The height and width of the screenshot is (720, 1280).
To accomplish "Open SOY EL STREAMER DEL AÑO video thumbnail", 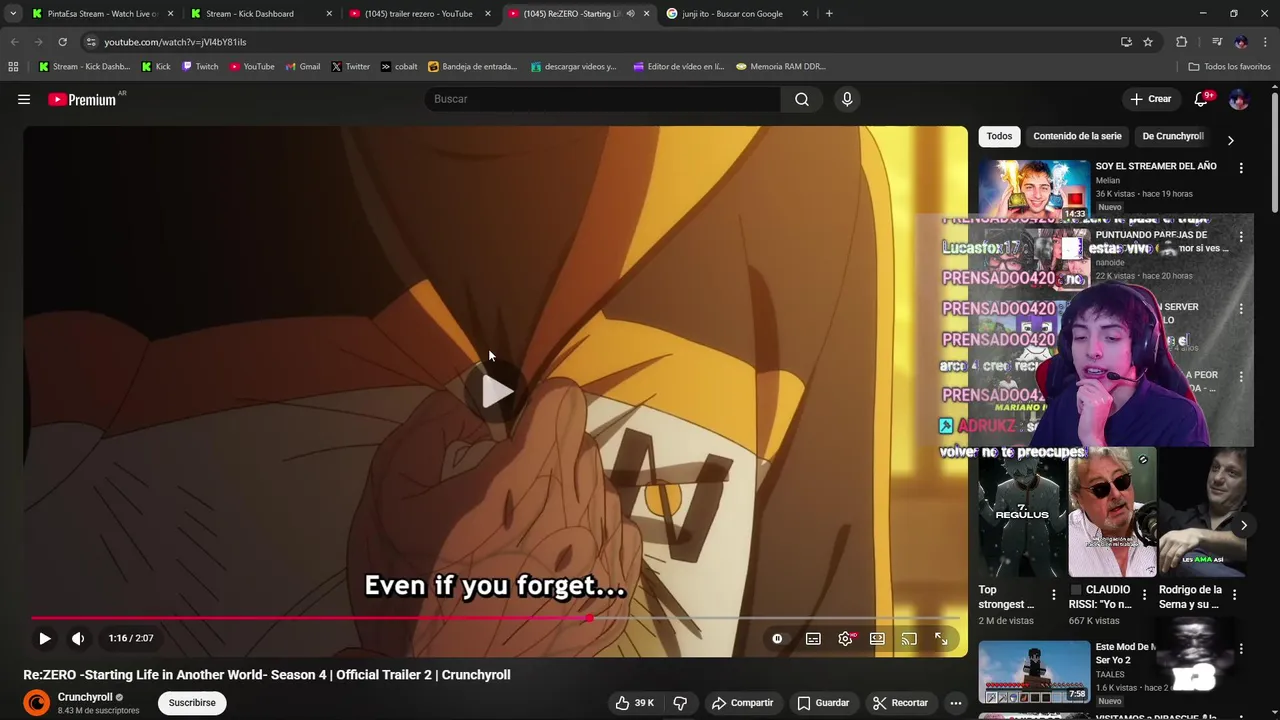I will [1034, 189].
